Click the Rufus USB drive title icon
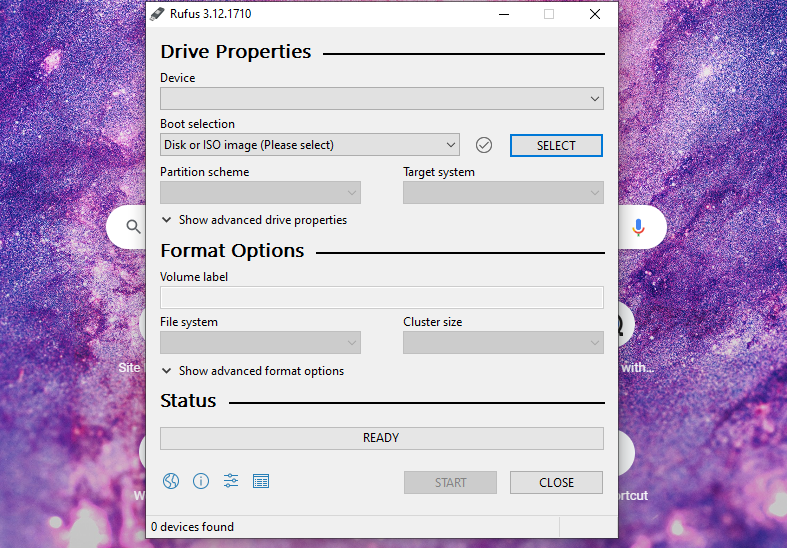787x548 pixels. 157,14
